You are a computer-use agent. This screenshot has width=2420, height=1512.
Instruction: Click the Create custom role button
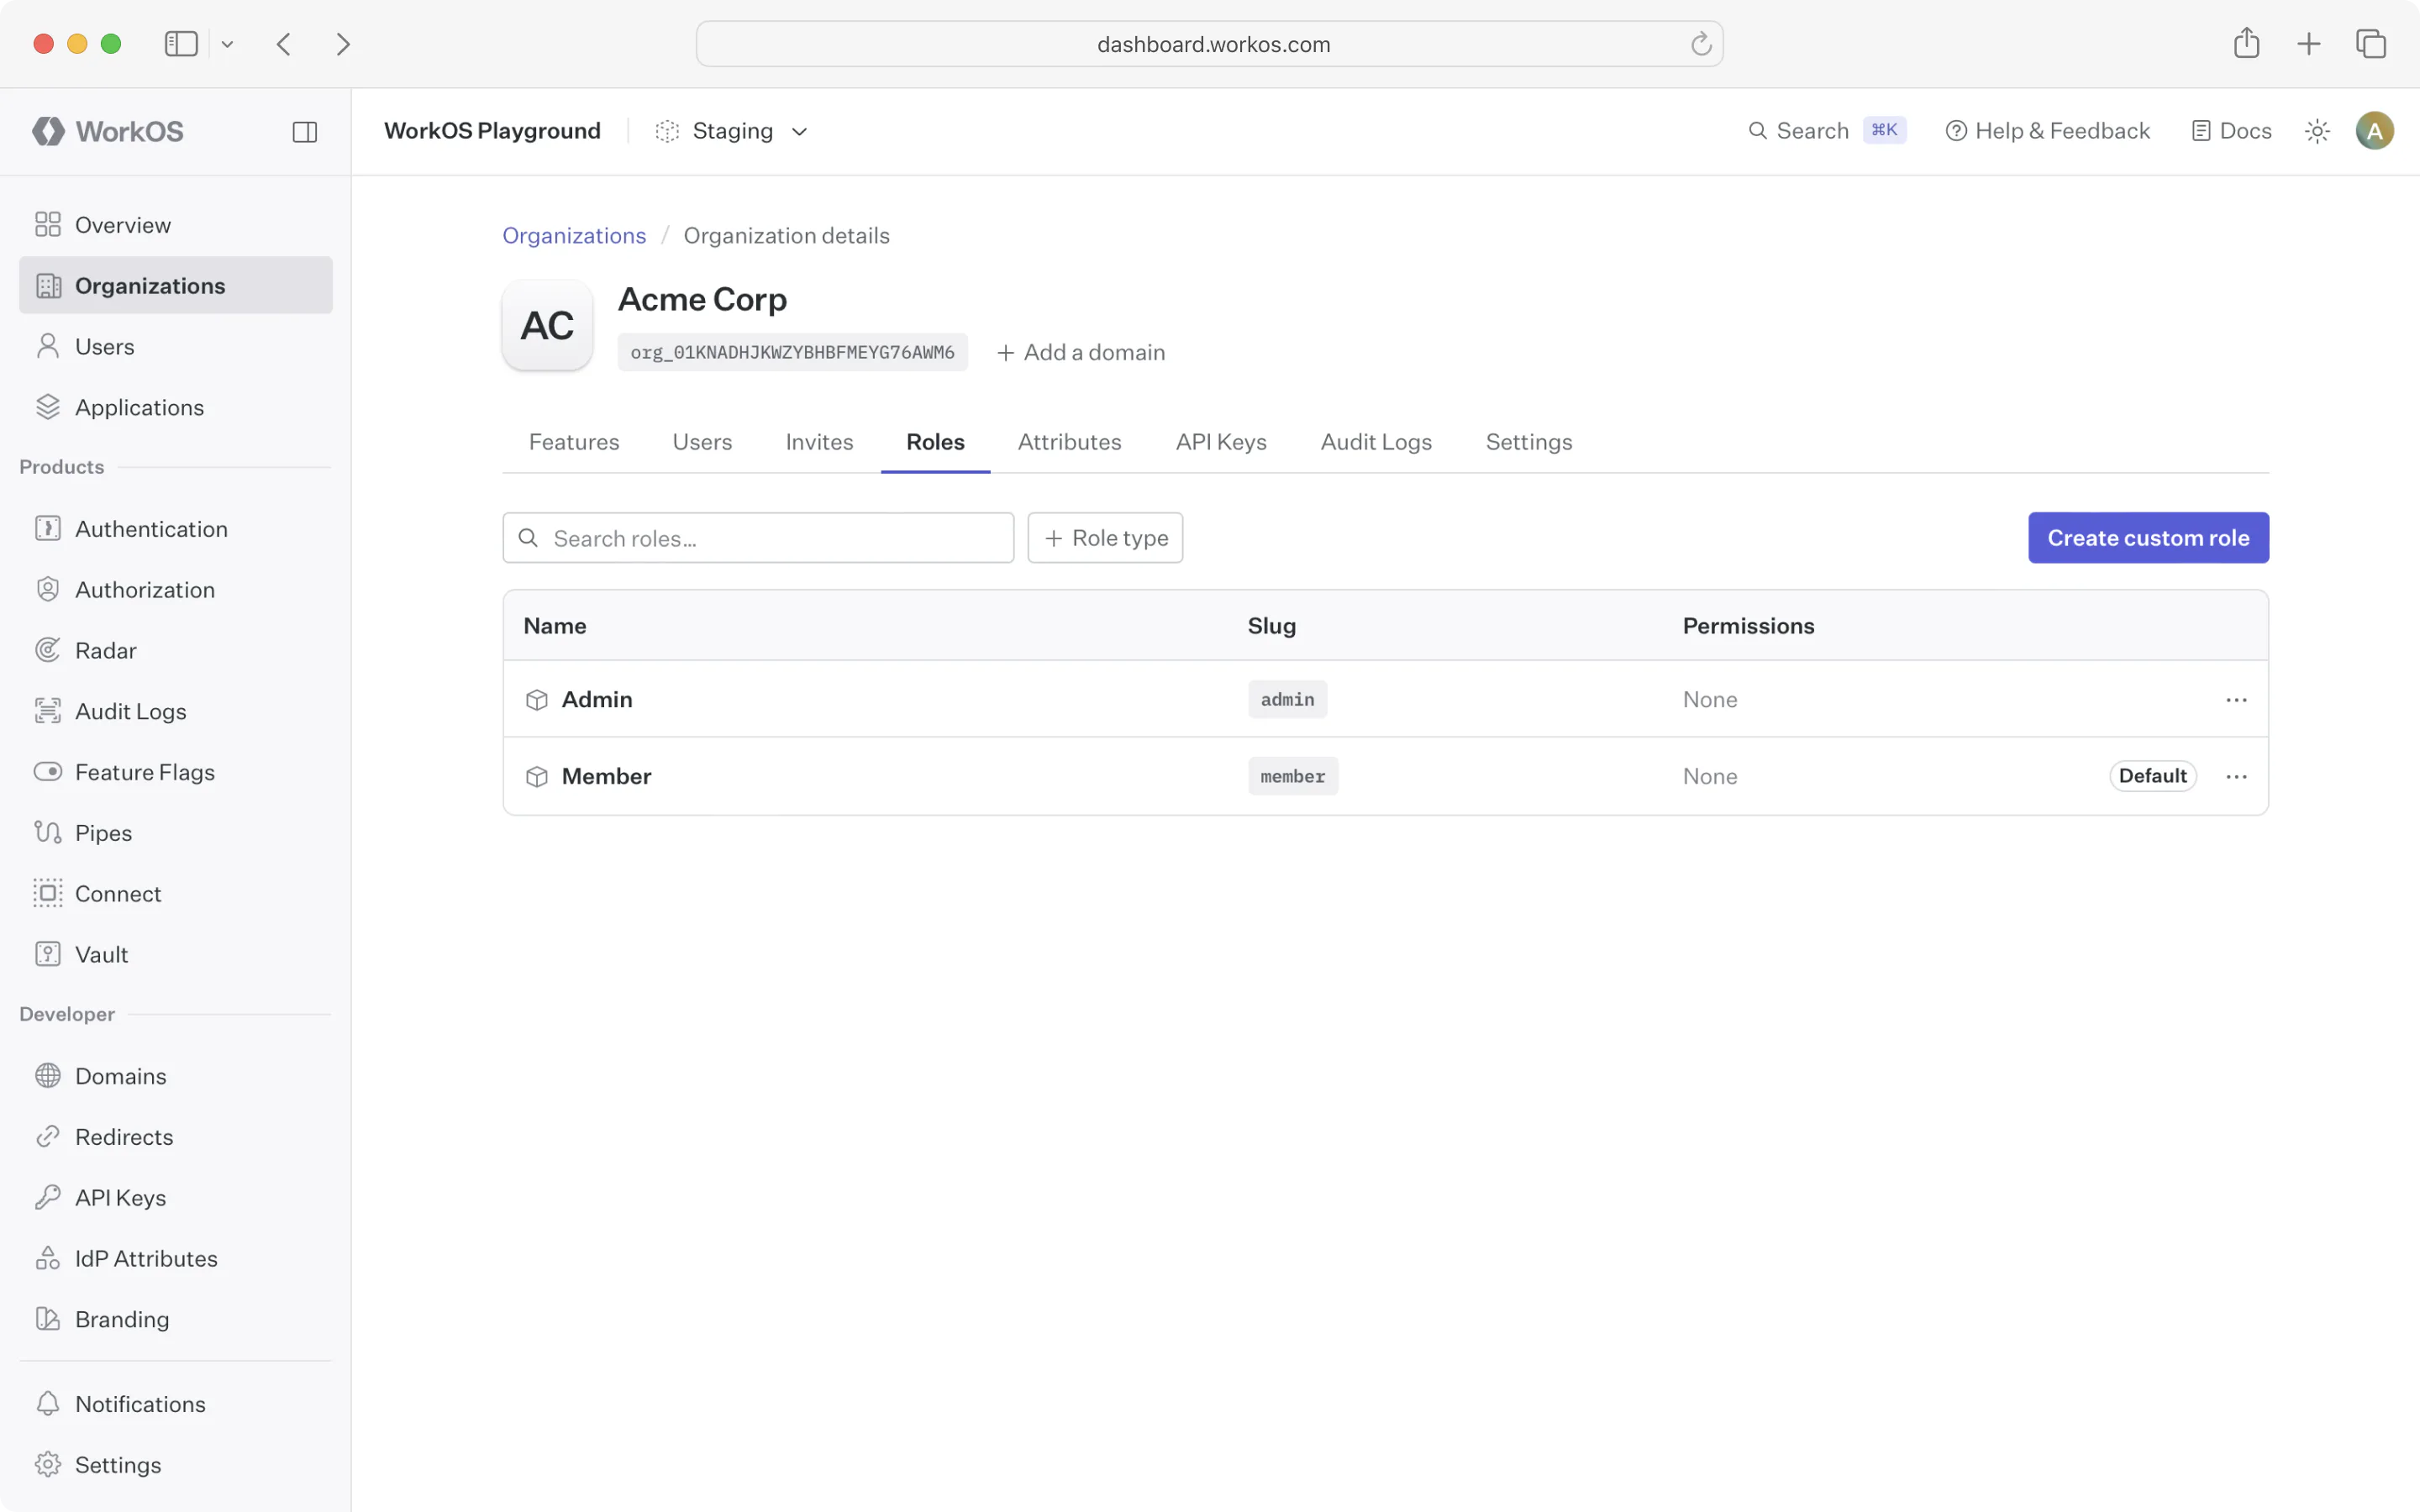(2148, 537)
